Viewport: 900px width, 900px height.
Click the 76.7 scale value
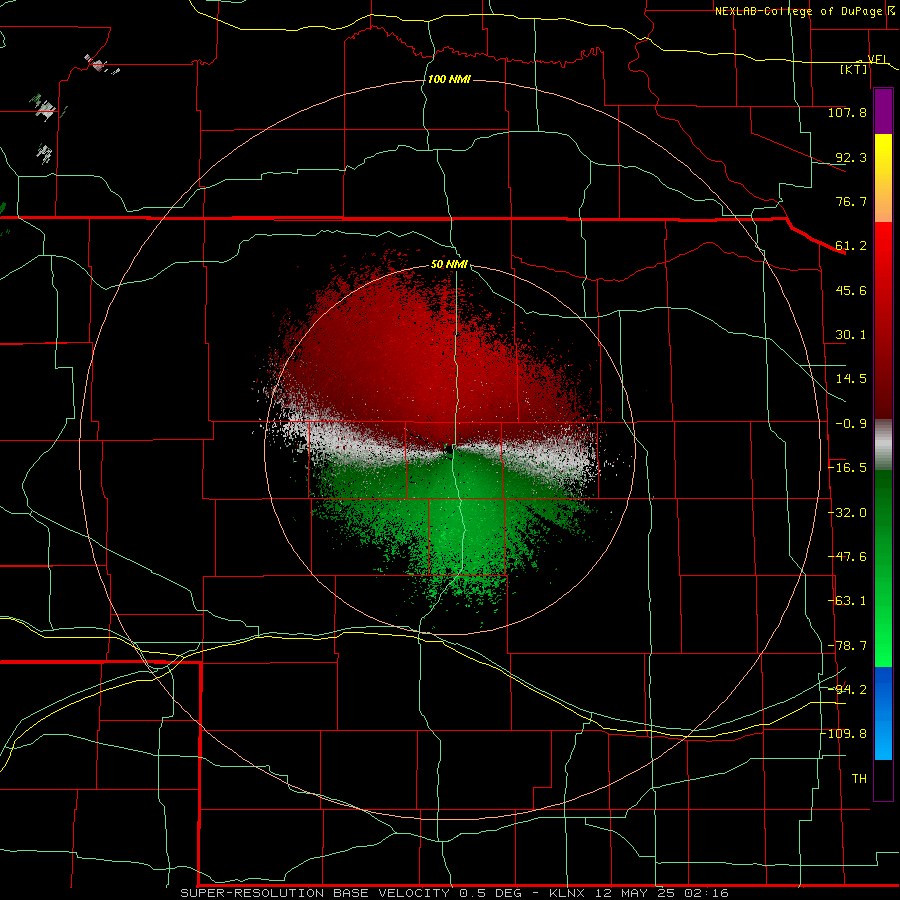851,201
